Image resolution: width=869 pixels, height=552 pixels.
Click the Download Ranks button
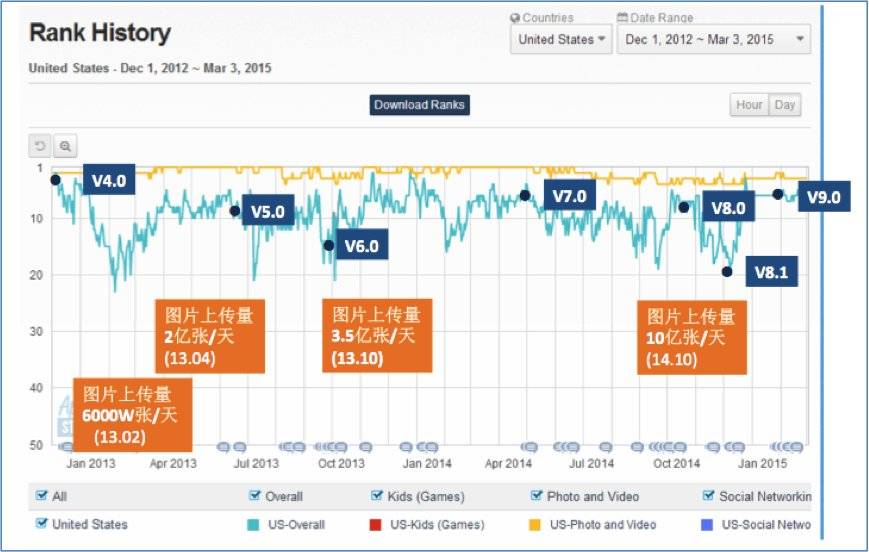pos(420,105)
